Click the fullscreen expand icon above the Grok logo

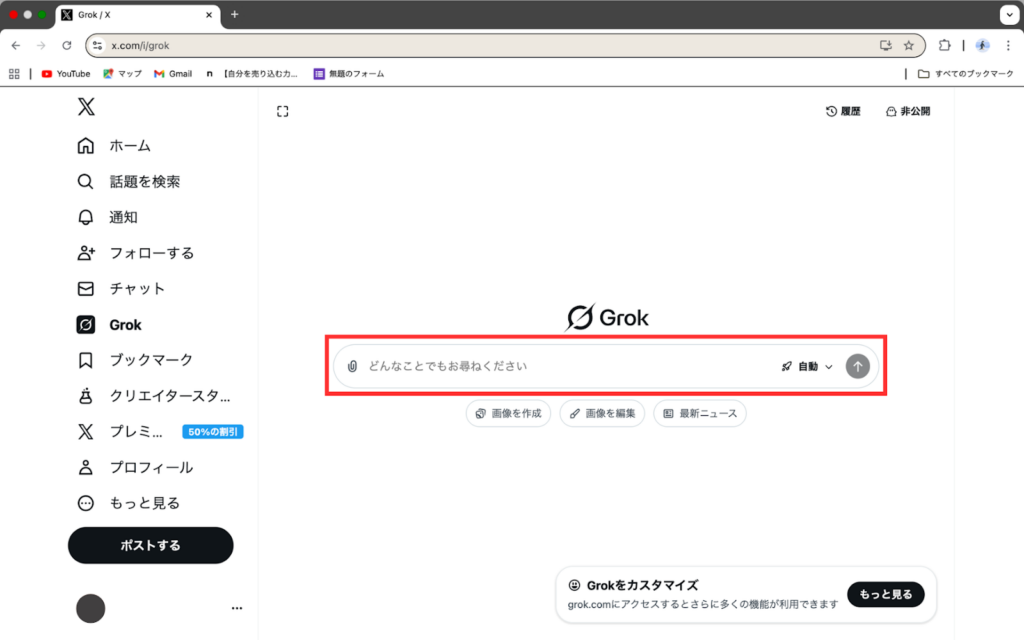(282, 111)
